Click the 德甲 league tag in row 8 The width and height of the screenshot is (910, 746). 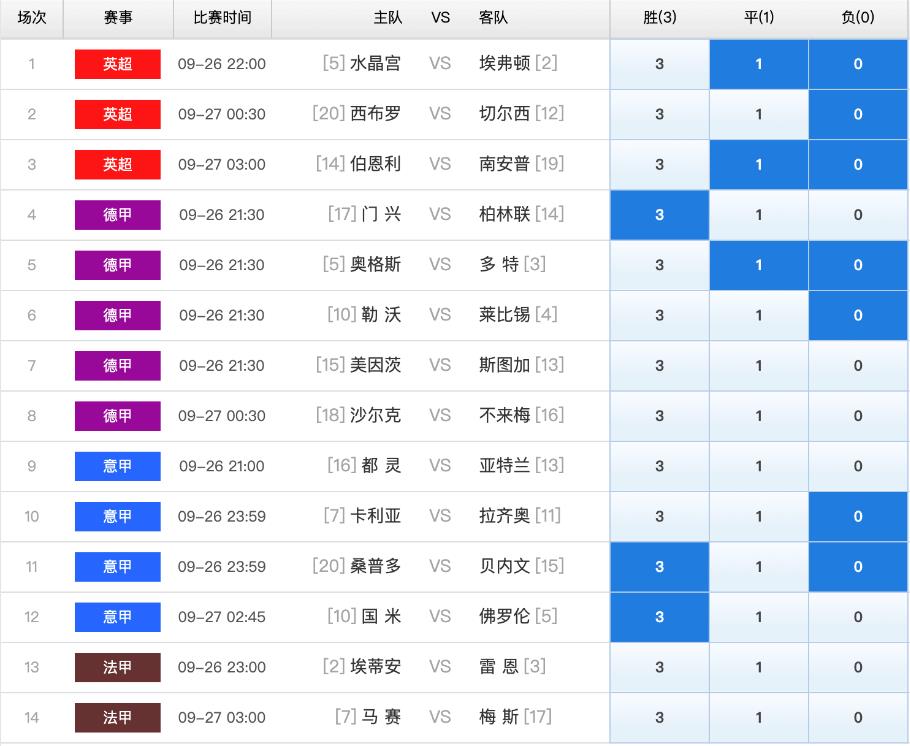tap(118, 416)
